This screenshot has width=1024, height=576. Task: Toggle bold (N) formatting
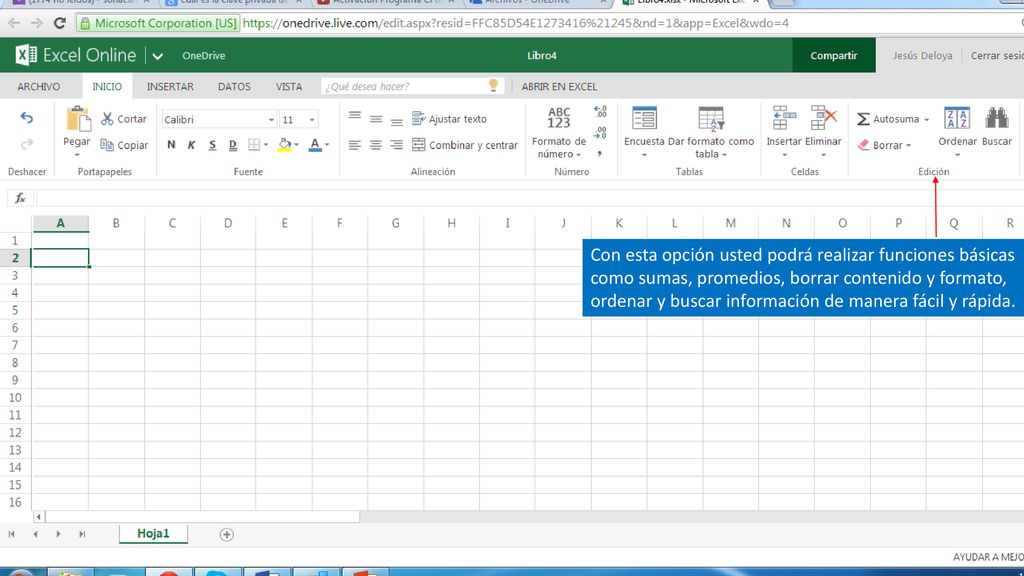click(171, 144)
